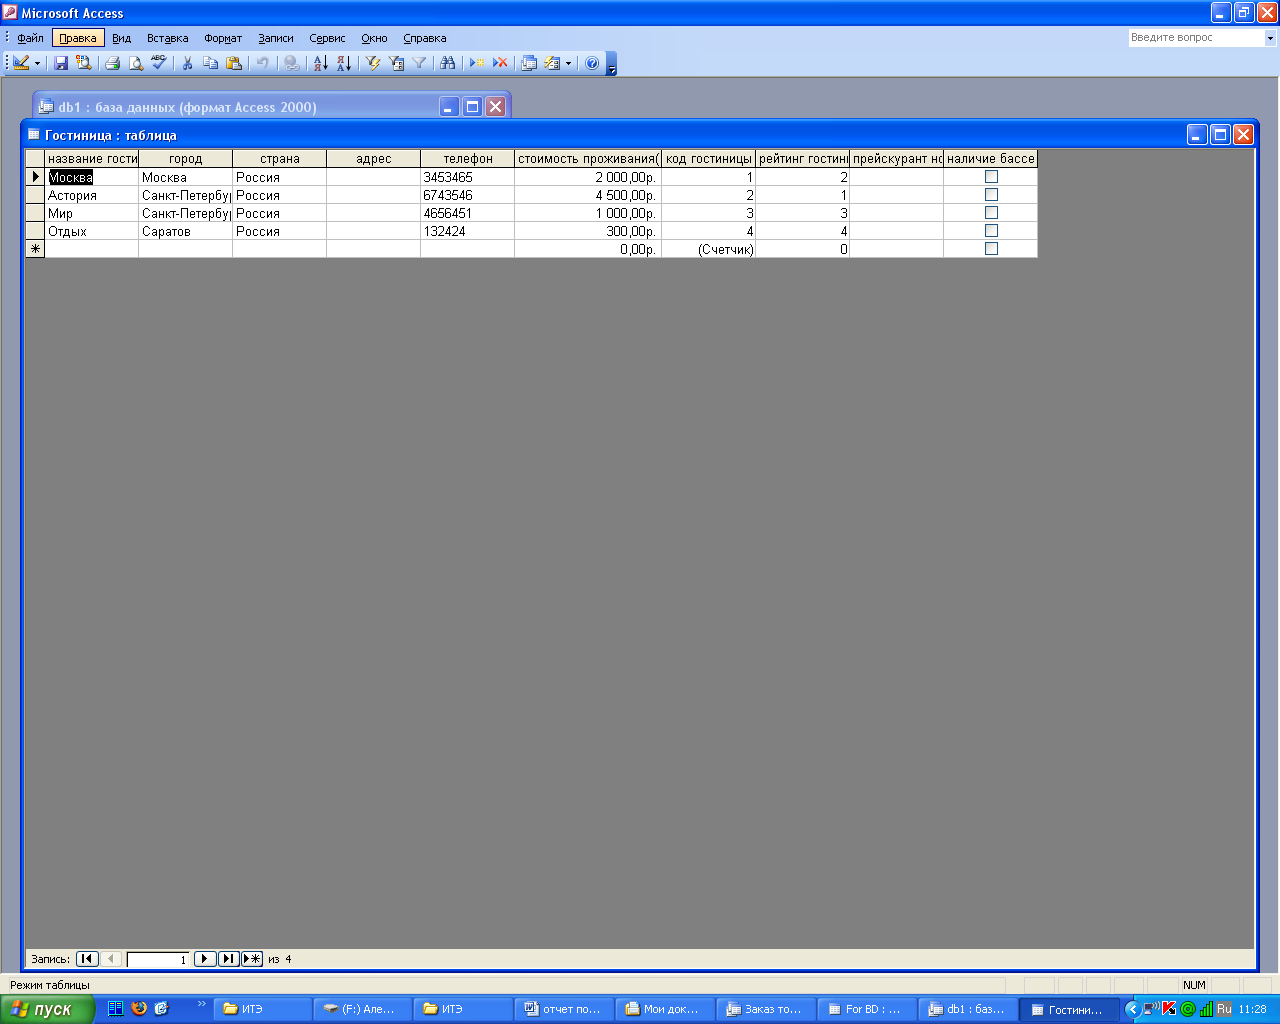
Task: Check pool availability for hotel Астория
Action: [991, 195]
